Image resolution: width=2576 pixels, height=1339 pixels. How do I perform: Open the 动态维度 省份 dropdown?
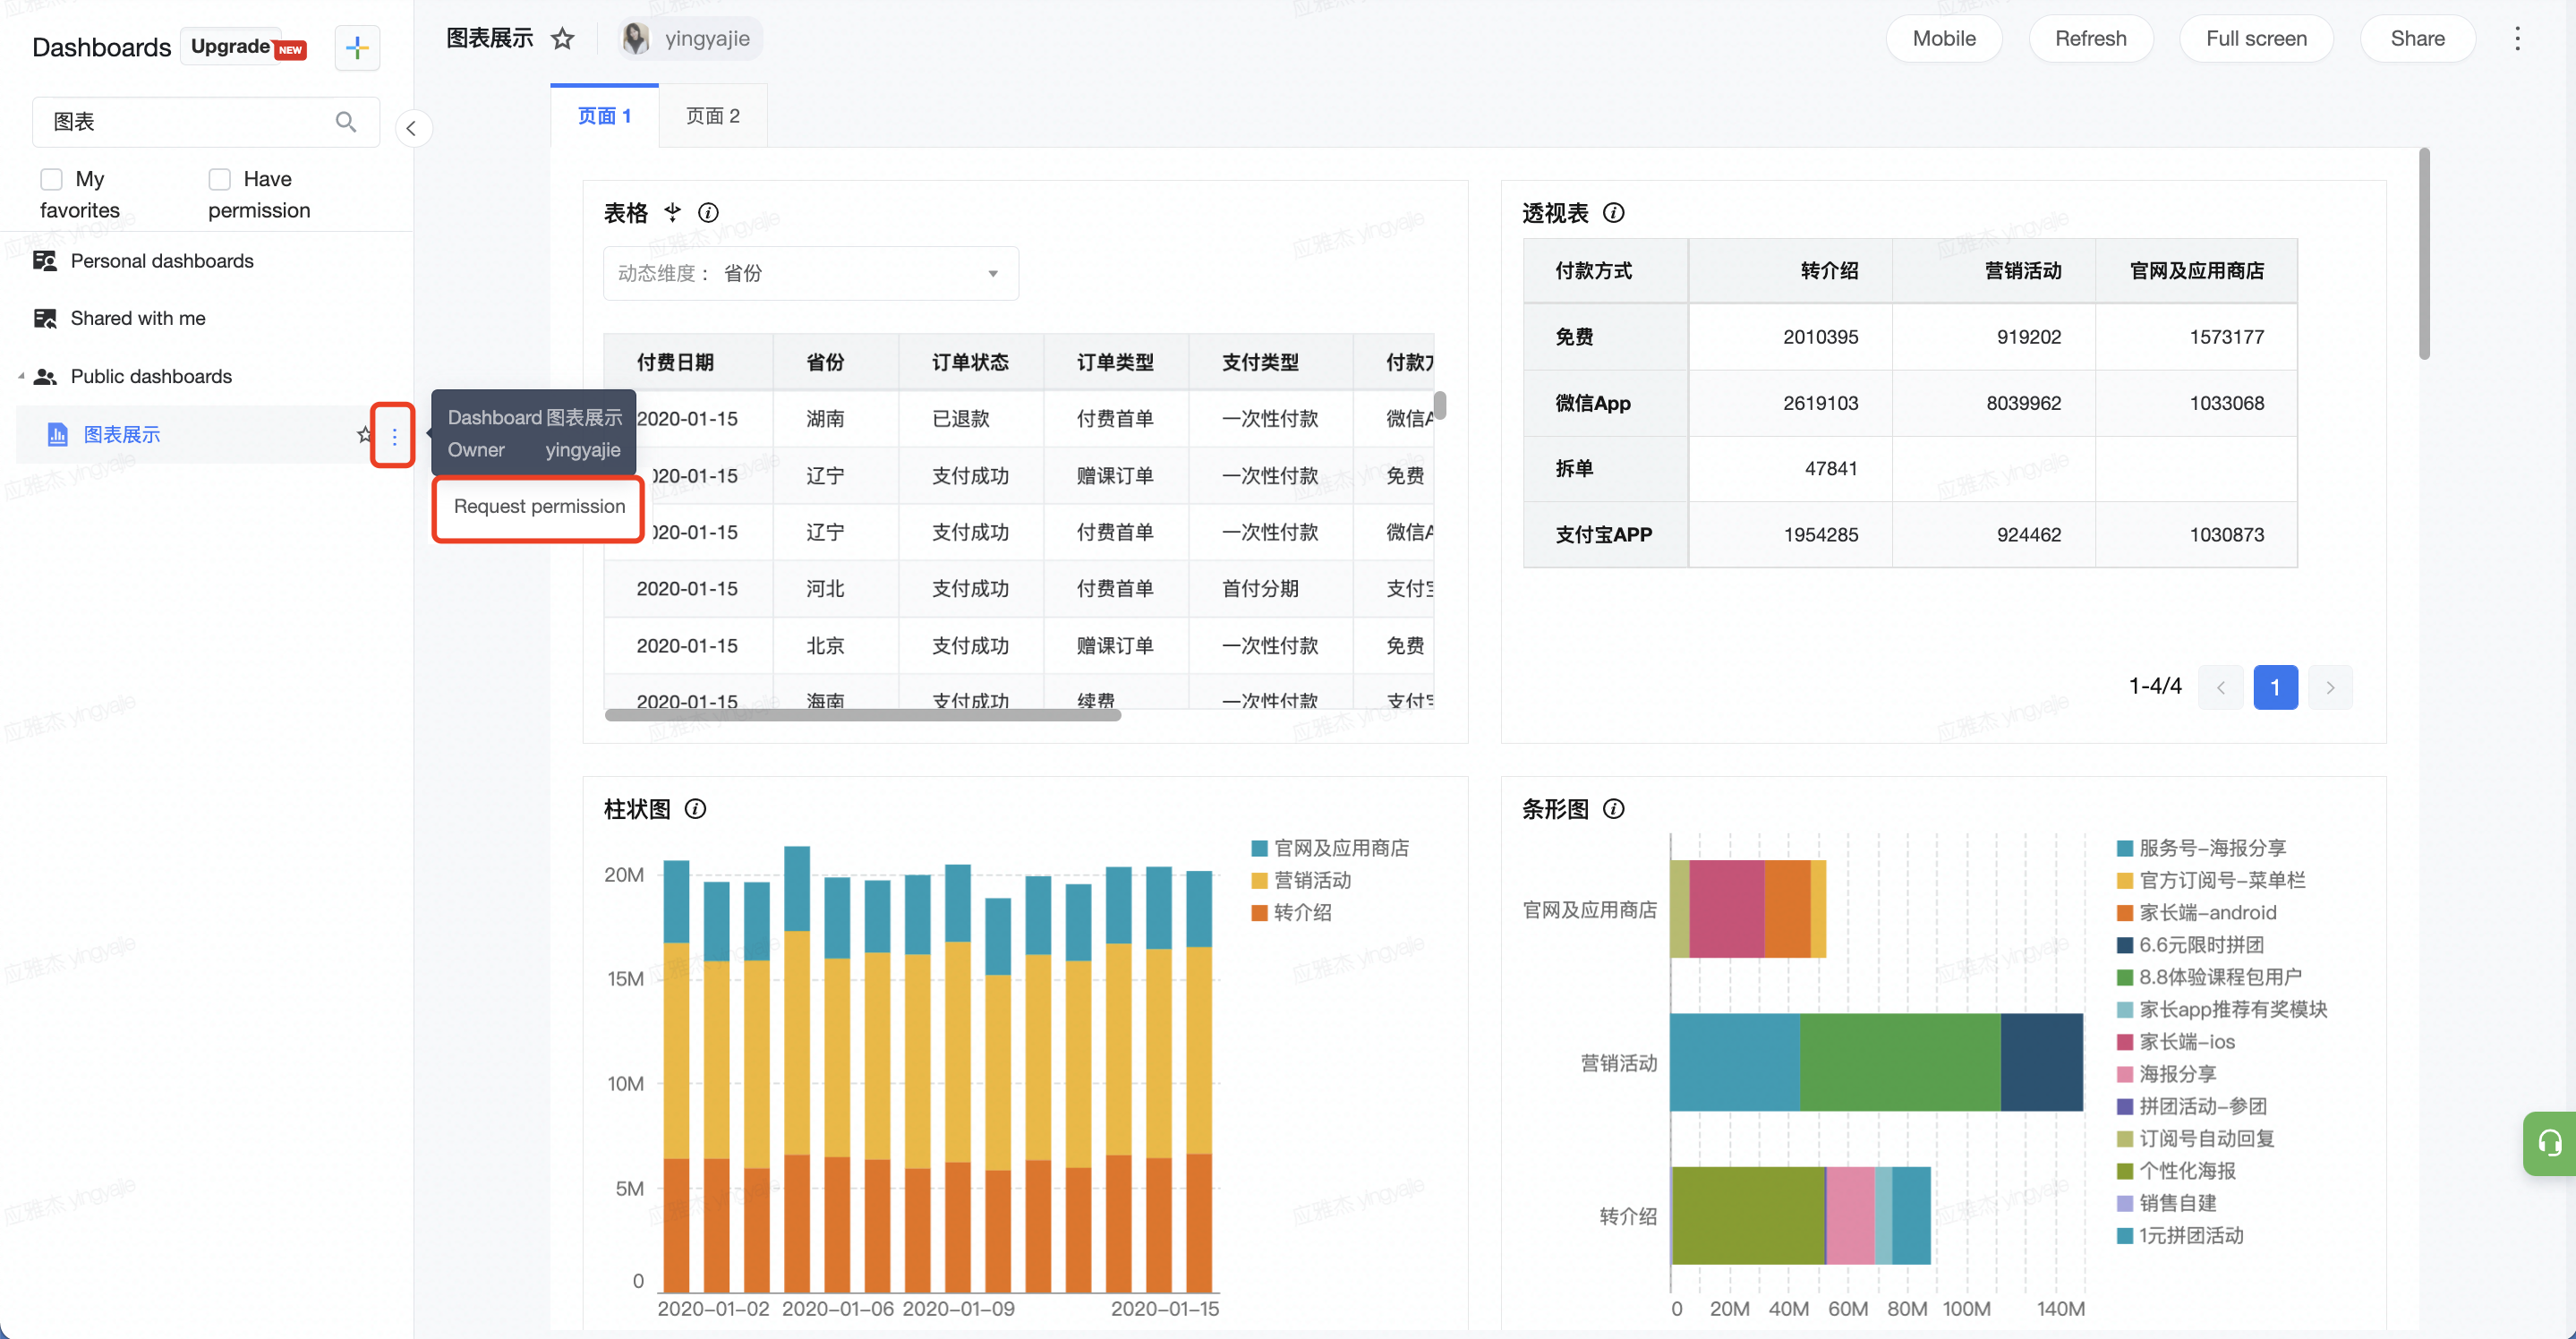pos(810,273)
